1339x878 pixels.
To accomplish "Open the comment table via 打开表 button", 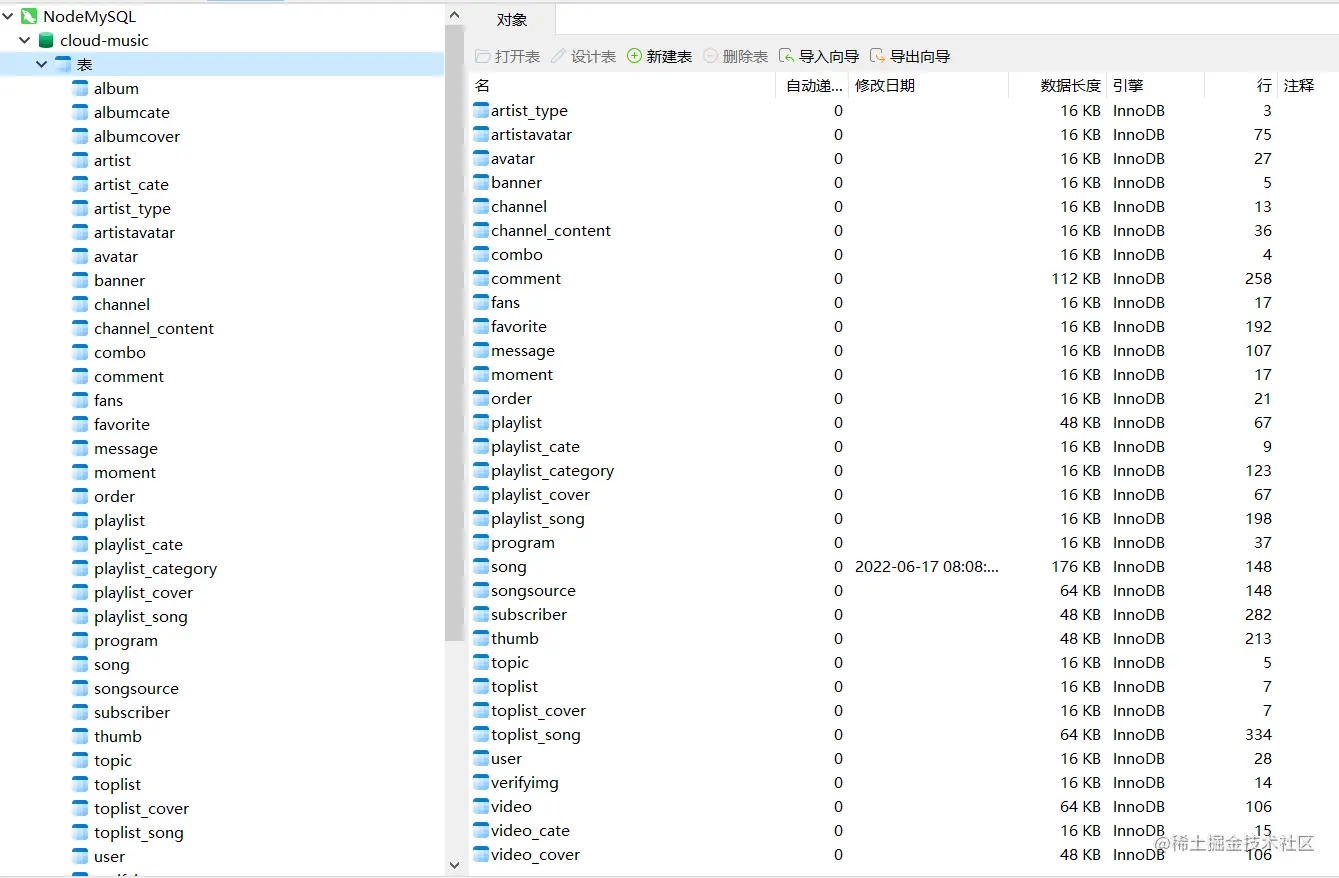I will point(505,56).
